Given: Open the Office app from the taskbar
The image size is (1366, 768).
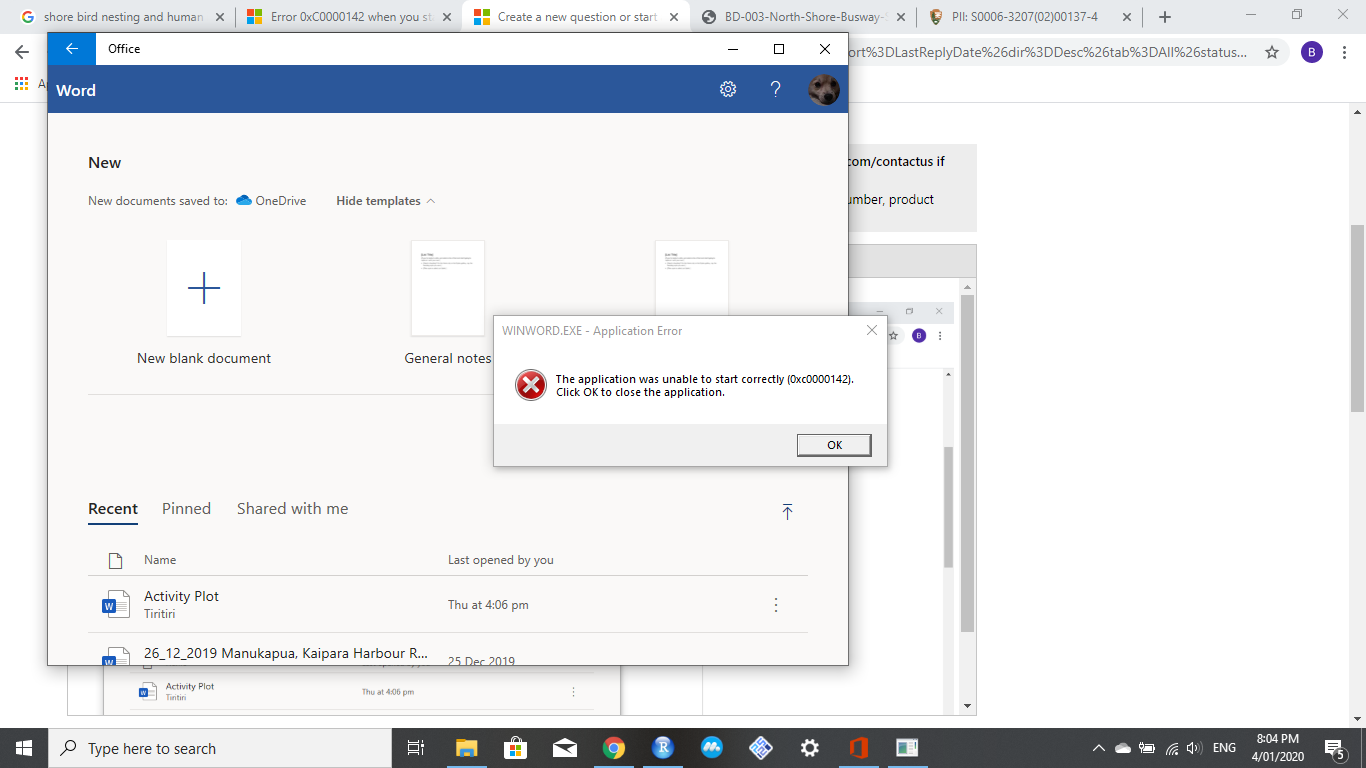Looking at the screenshot, I should coord(858,748).
